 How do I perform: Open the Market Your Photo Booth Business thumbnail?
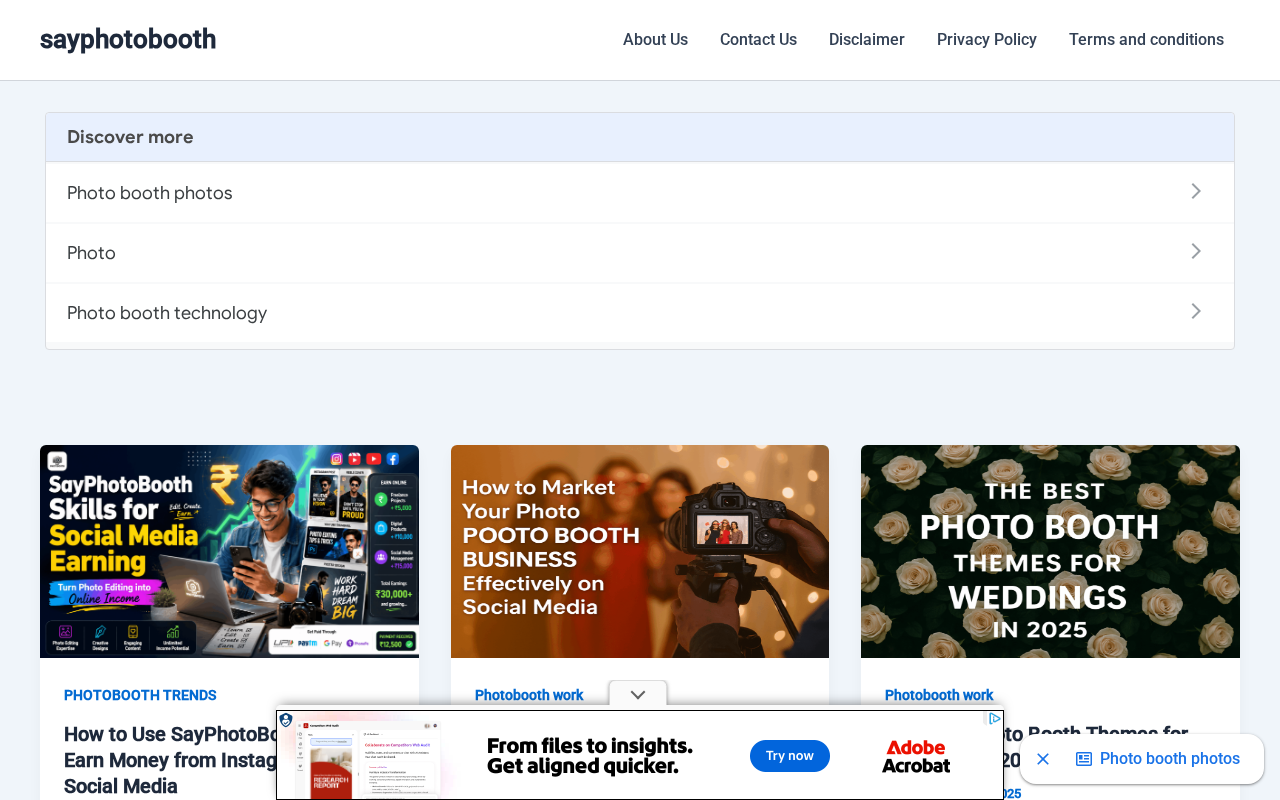pos(640,551)
